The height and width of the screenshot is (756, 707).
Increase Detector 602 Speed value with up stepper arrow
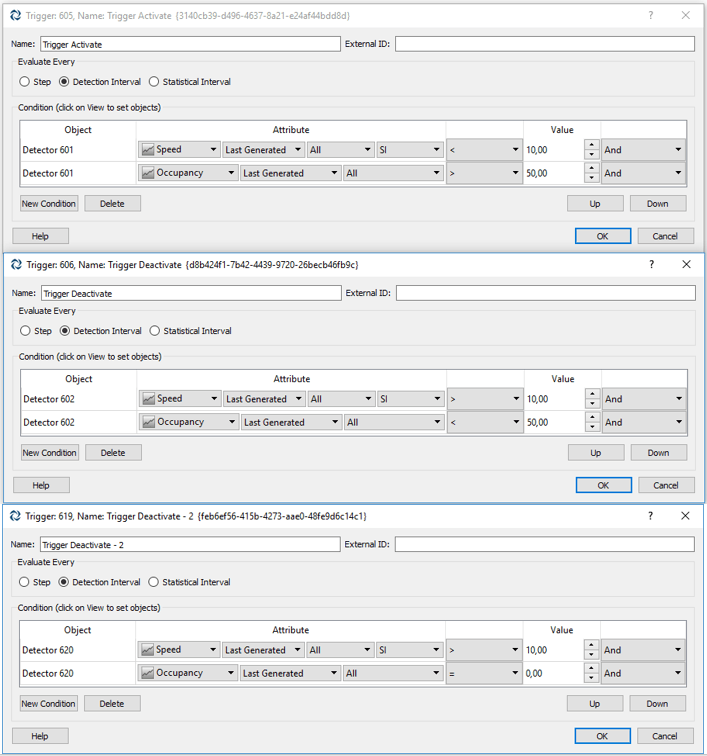(593, 394)
